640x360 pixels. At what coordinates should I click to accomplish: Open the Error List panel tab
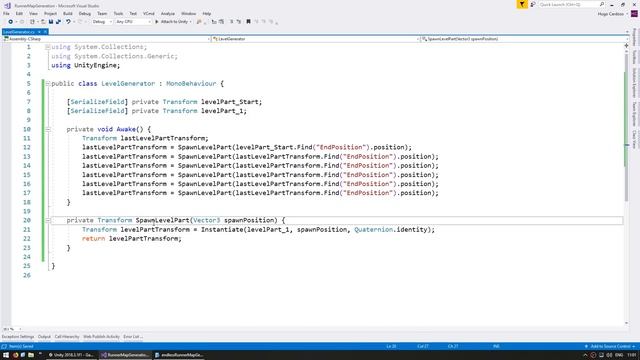[133, 337]
